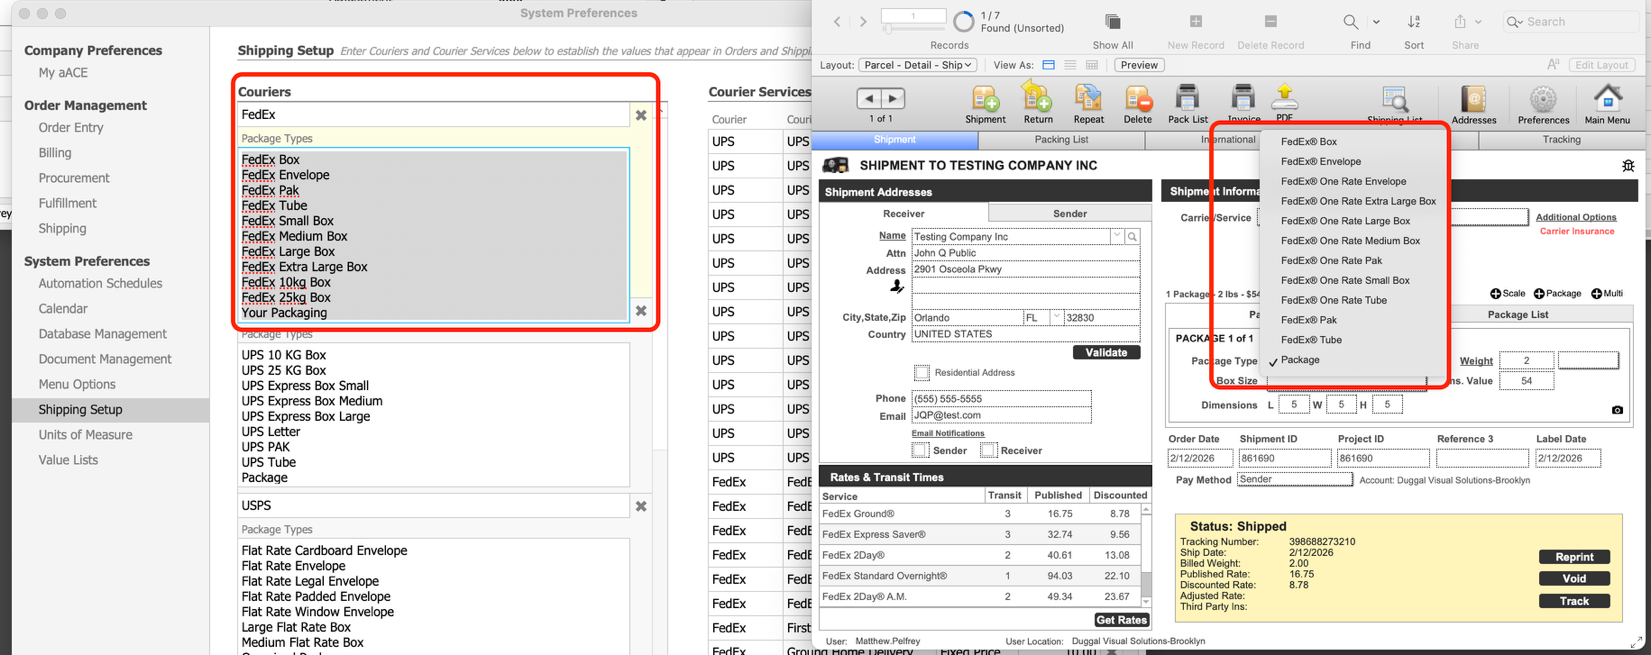Click the Get Rates button
1651x655 pixels.
tap(1121, 621)
